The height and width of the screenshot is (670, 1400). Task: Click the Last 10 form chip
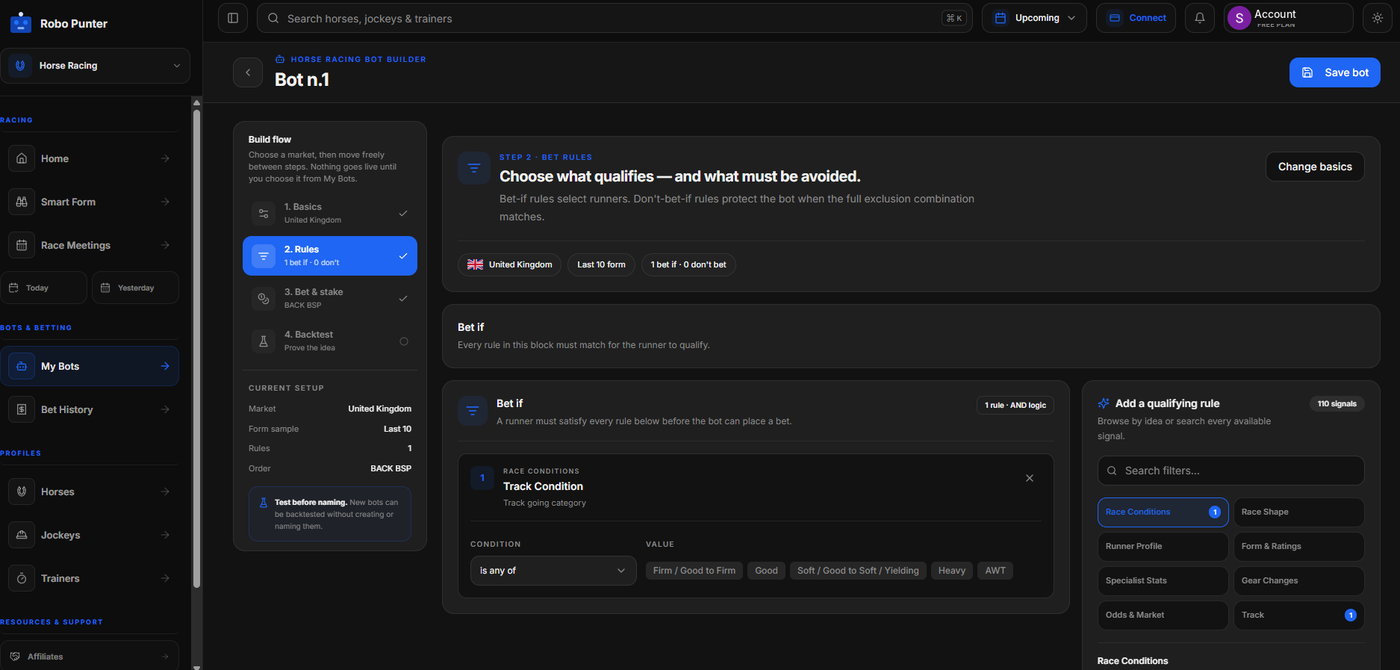tap(601, 265)
